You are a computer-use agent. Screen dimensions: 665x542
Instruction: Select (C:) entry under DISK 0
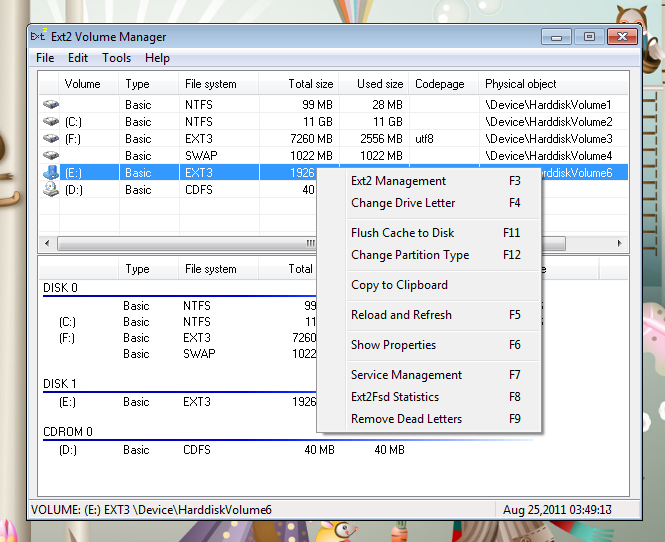click(67, 322)
